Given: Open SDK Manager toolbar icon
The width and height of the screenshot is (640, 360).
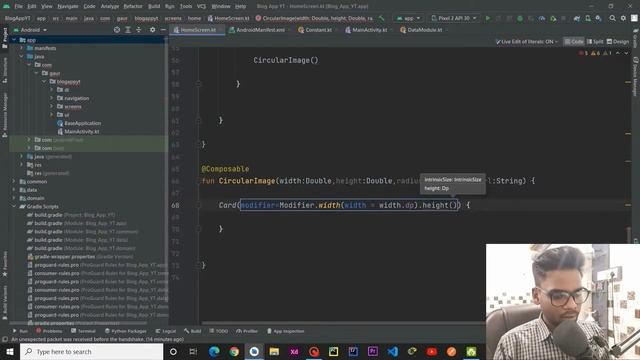Looking at the screenshot, I should click(x=598, y=18).
